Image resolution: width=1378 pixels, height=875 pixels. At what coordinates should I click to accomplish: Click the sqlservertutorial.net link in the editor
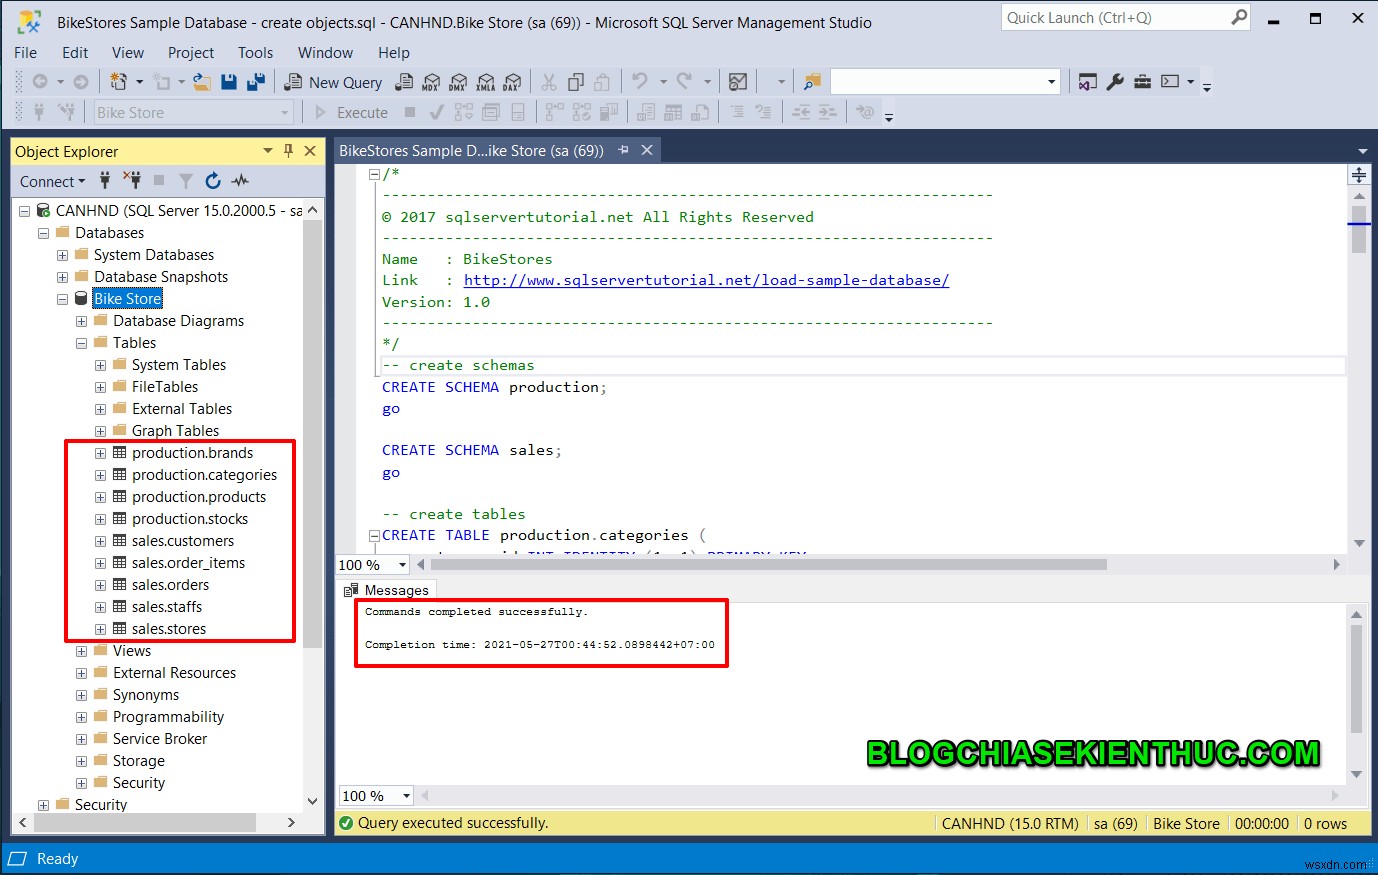pos(705,280)
